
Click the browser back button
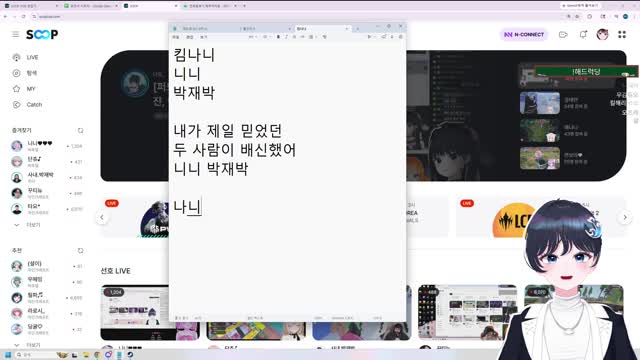point(5,16)
